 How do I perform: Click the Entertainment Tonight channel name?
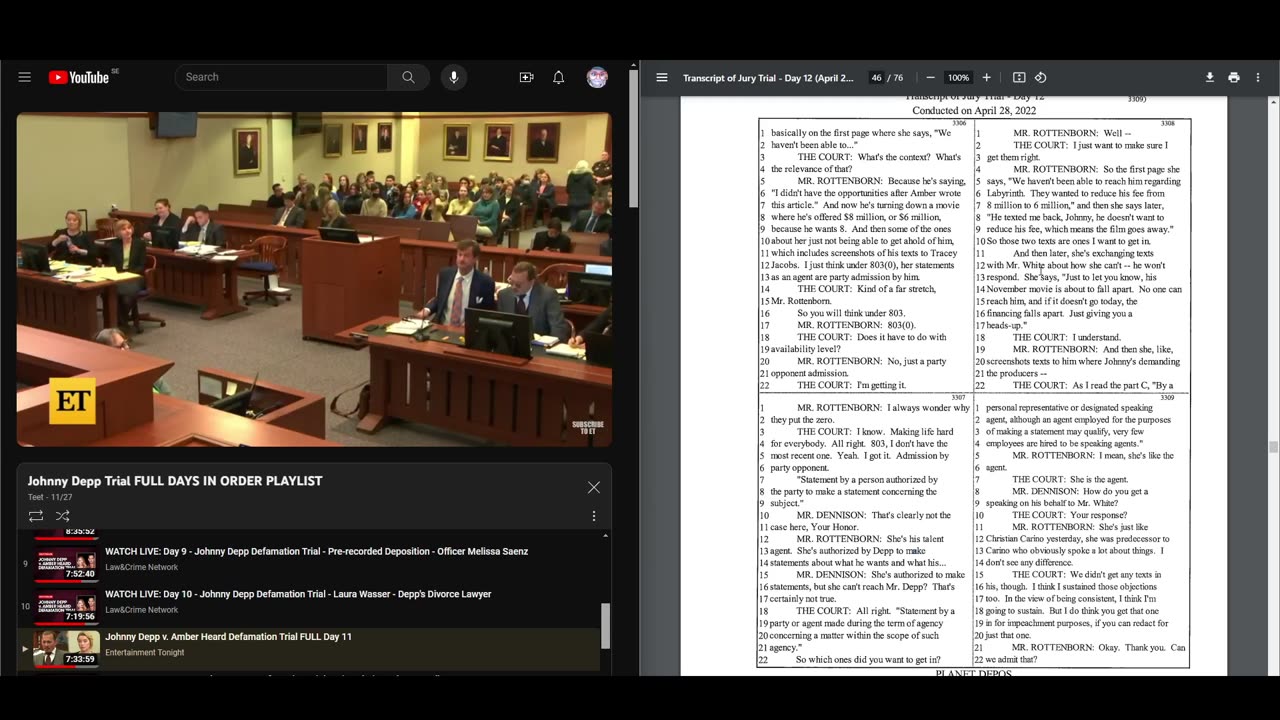[x=144, y=653]
